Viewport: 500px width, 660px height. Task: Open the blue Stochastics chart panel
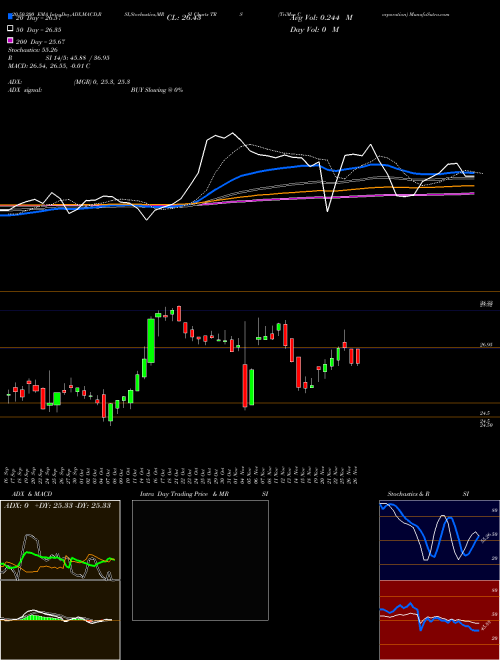point(439,540)
